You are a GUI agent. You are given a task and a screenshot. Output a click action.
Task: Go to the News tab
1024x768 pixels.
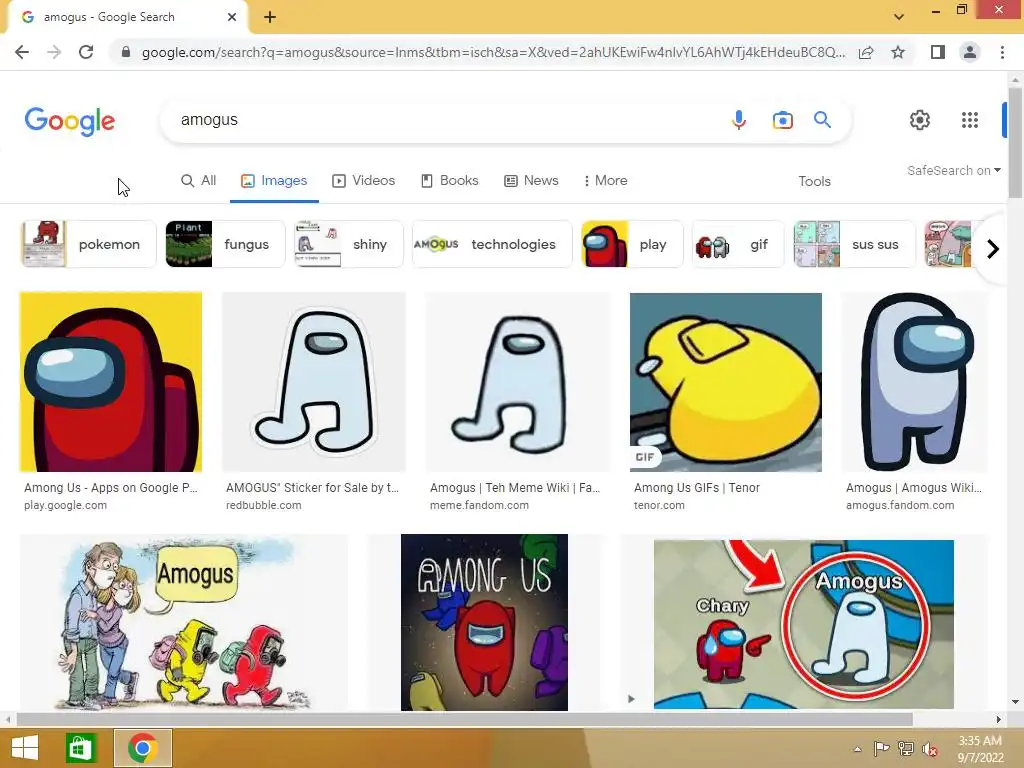[532, 180]
